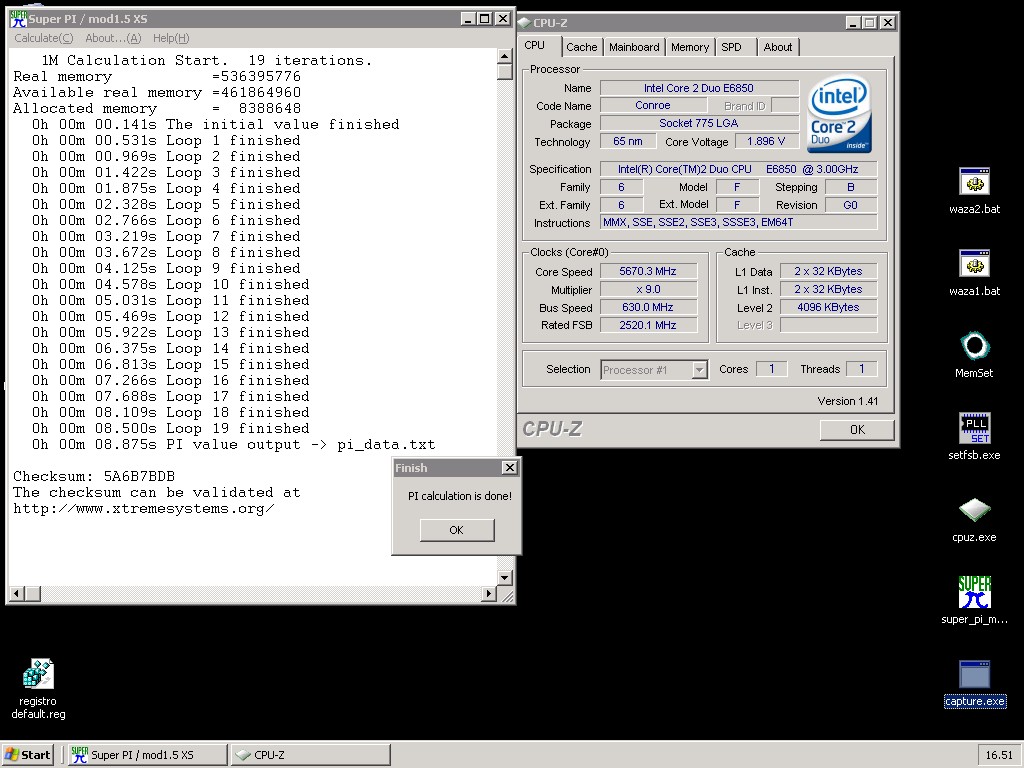The height and width of the screenshot is (768, 1024).
Task: Click the taskbar clock showing 16.51
Action: (999, 755)
